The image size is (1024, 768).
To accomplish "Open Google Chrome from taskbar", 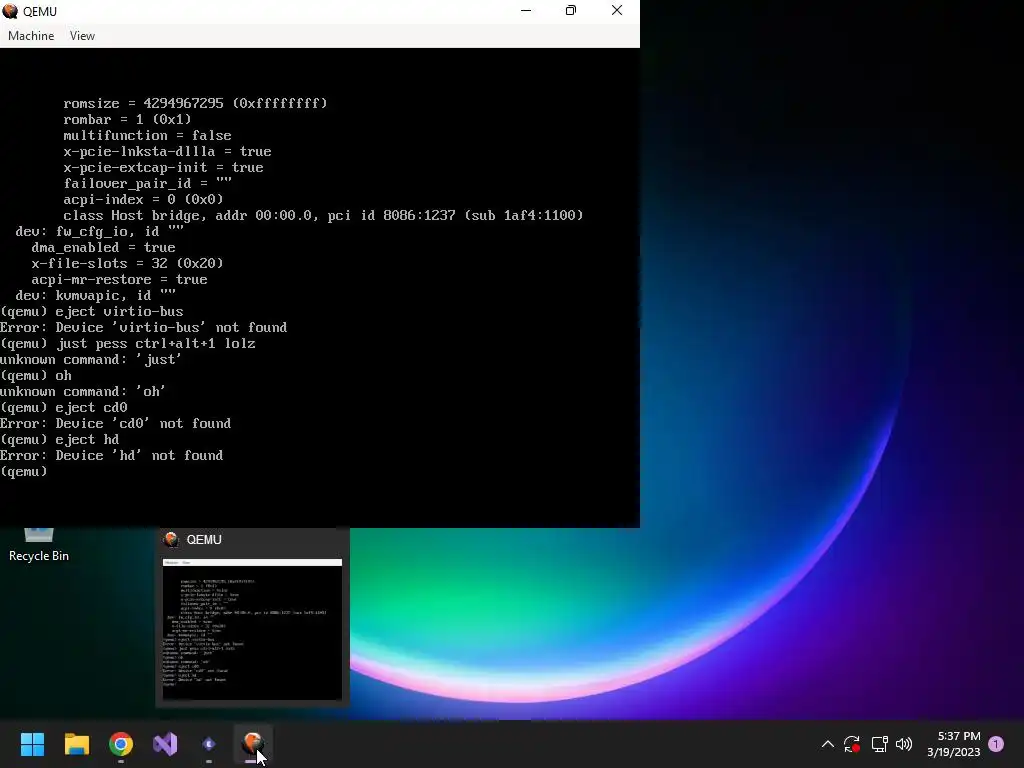I will 121,744.
